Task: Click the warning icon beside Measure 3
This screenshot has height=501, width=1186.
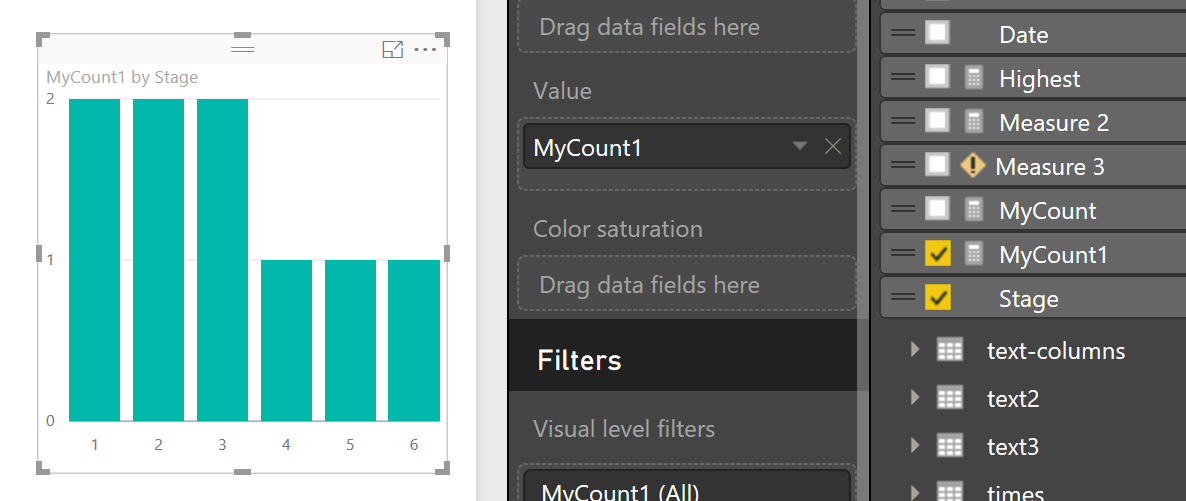Action: pos(972,166)
